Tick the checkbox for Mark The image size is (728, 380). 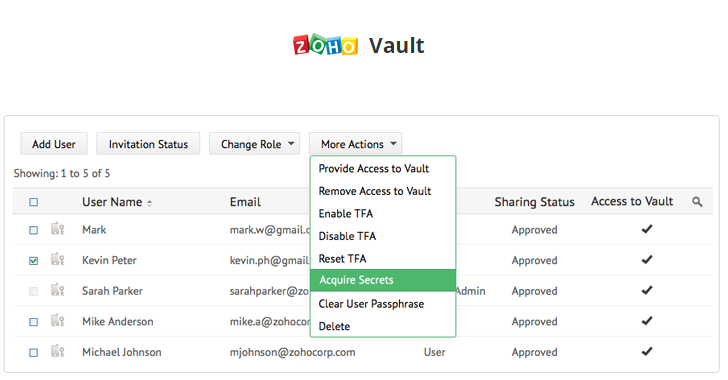coord(33,230)
